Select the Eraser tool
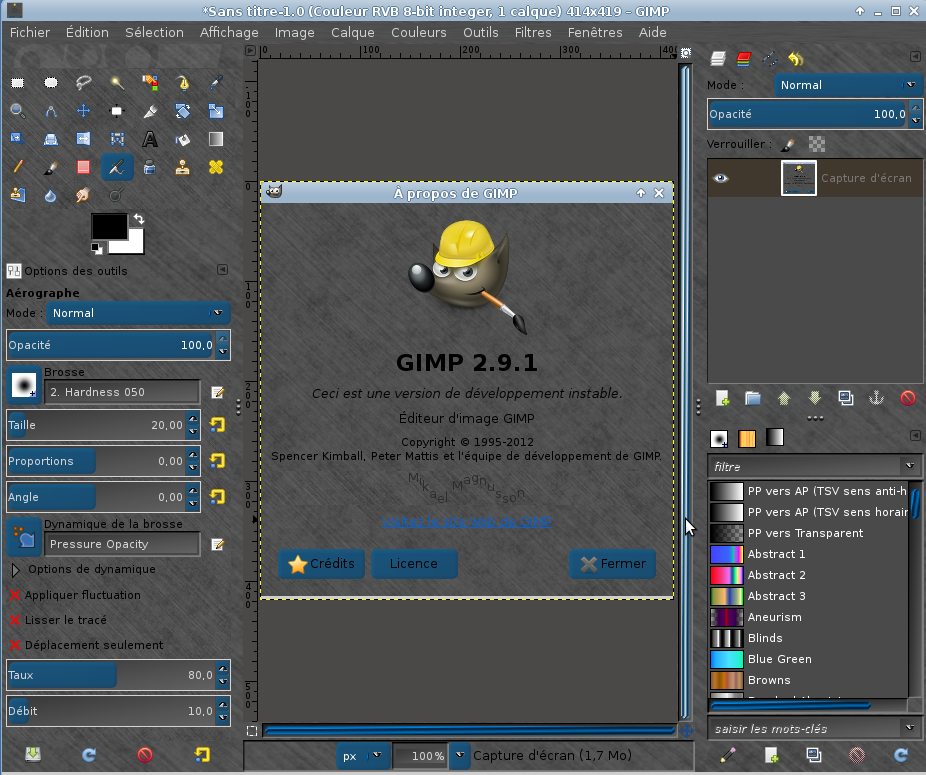 (x=84, y=167)
